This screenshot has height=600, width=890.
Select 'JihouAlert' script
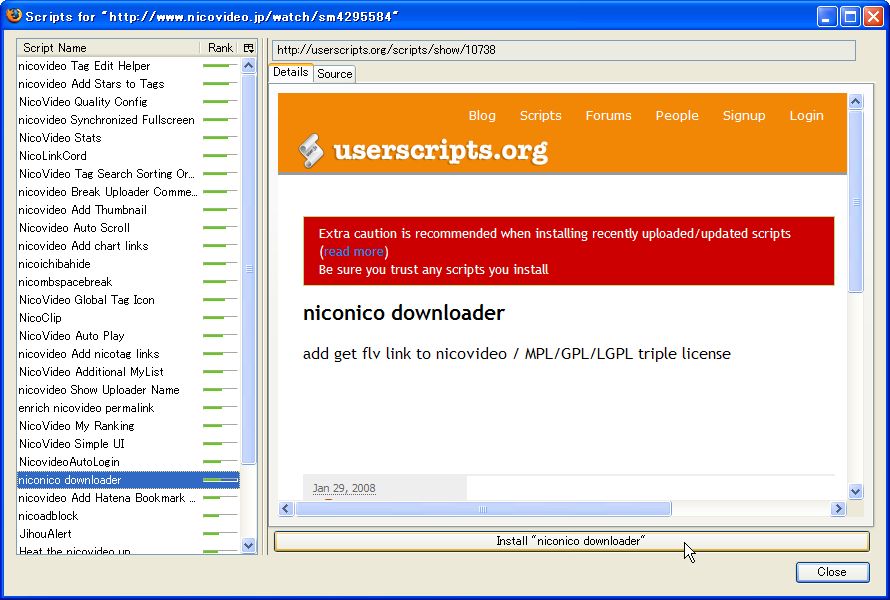coord(128,534)
